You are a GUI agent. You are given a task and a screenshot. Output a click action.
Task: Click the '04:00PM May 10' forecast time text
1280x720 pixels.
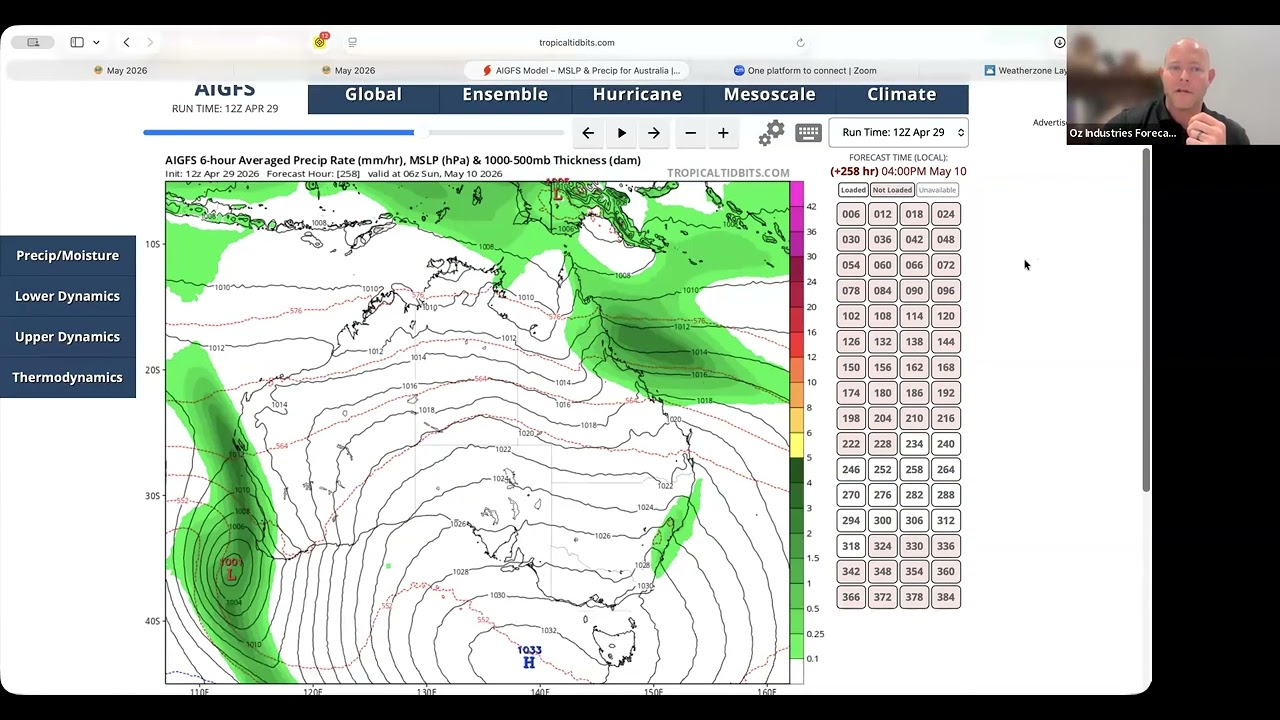coord(924,171)
